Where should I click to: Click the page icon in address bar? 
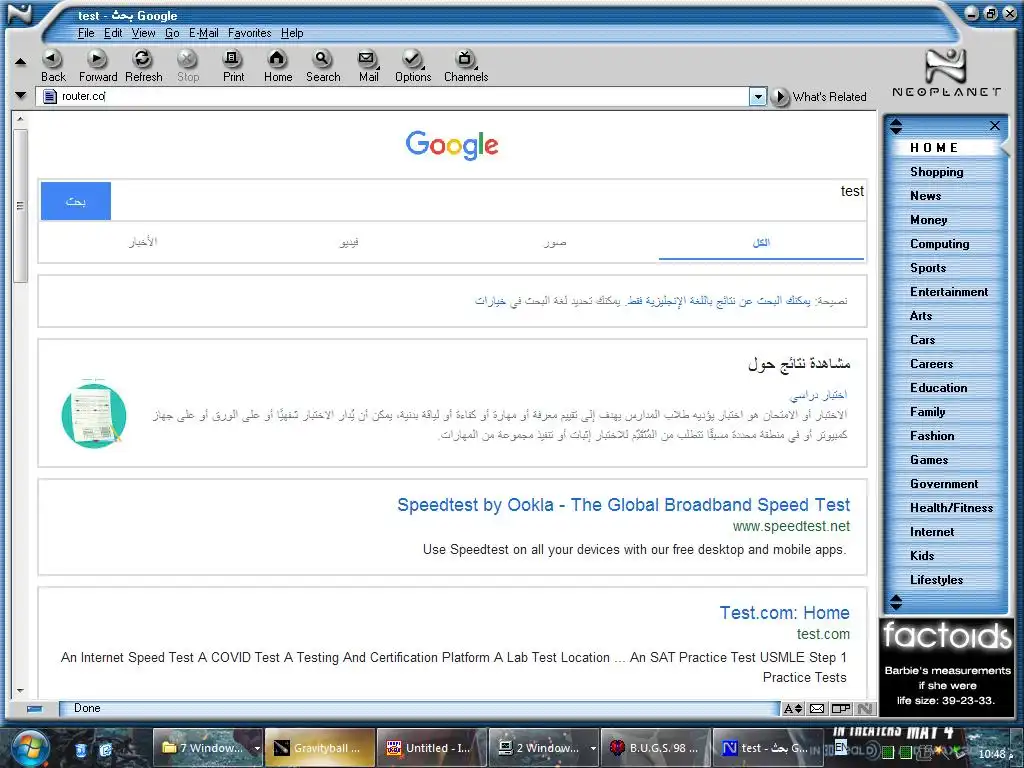[50, 97]
